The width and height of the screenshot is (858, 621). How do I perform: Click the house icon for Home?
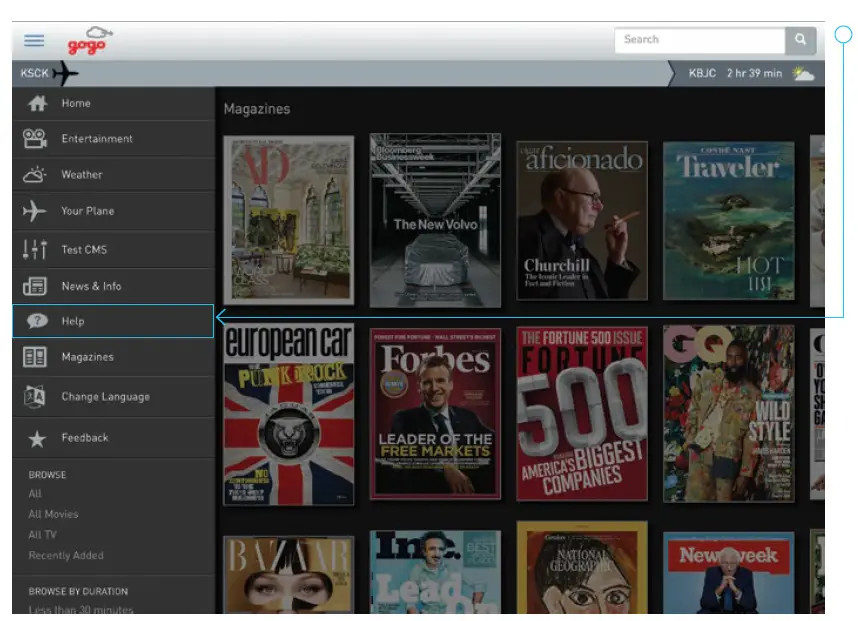(x=37, y=103)
